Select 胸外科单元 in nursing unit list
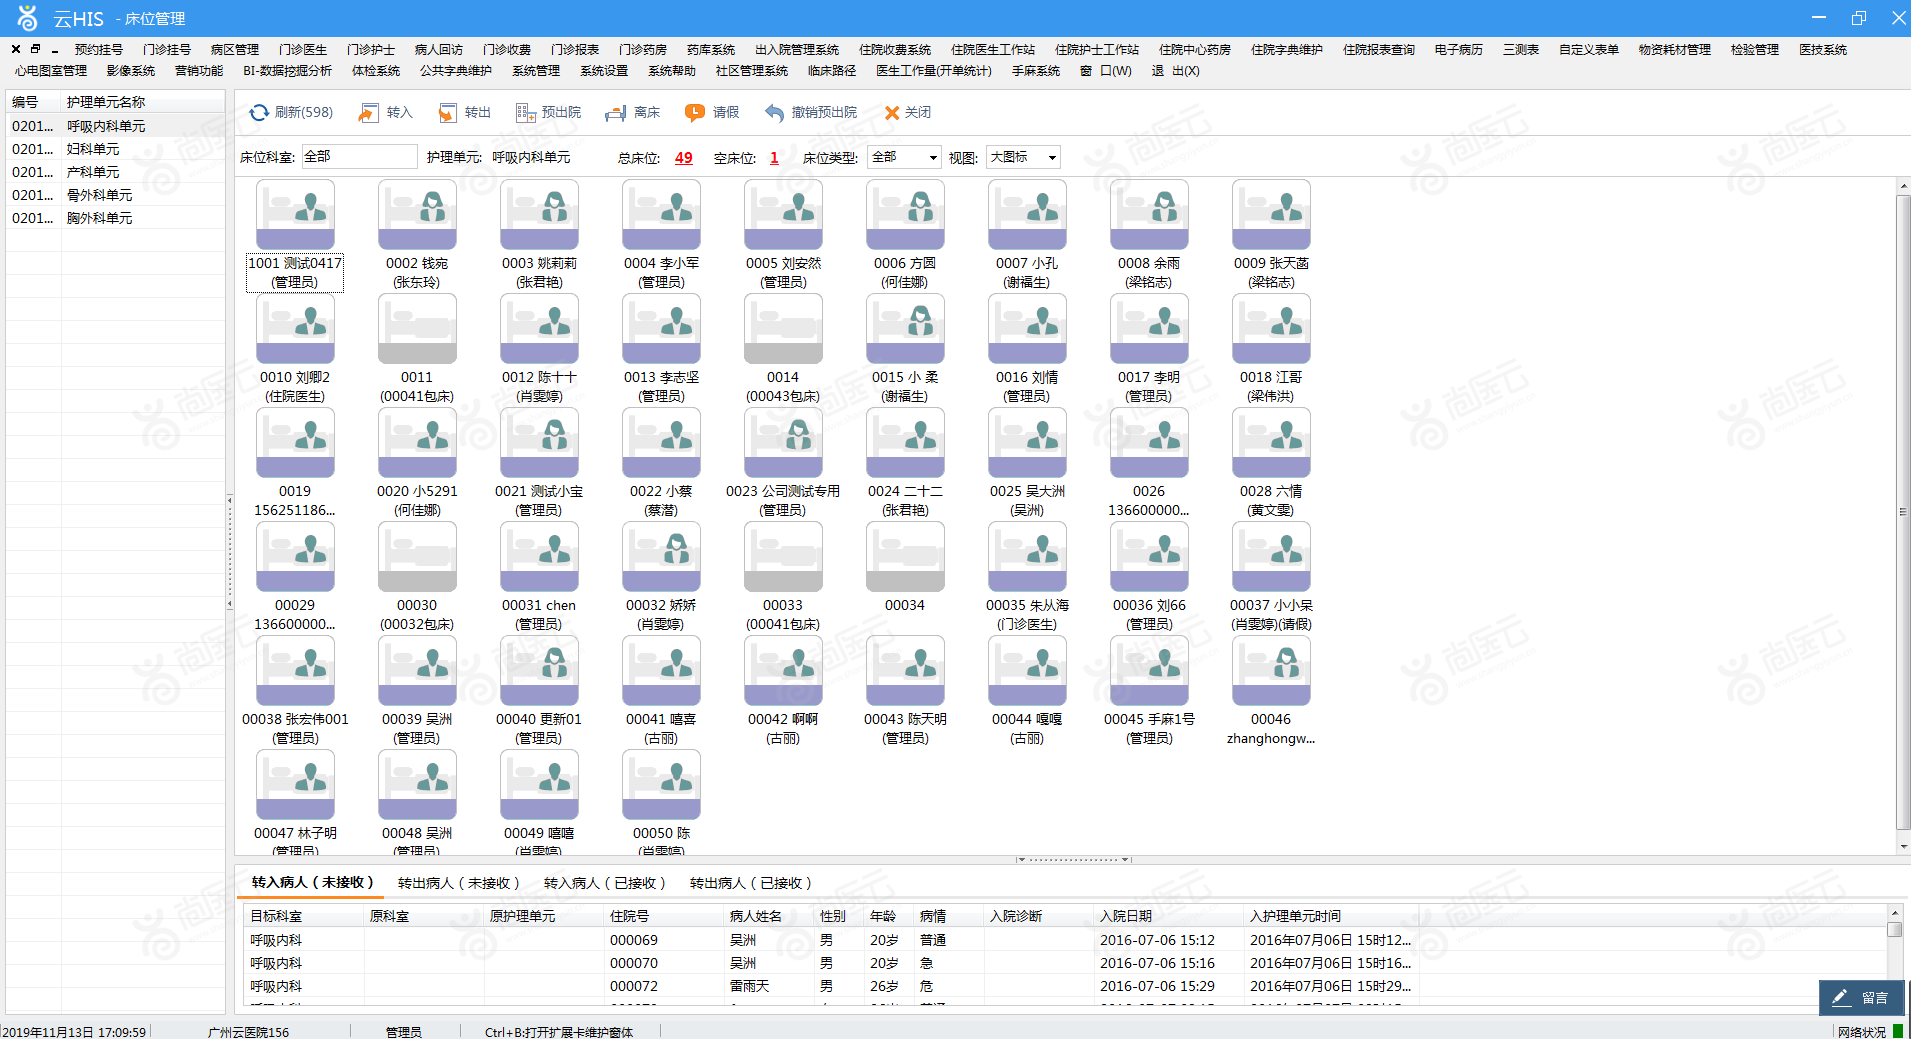1911x1039 pixels. coord(115,218)
